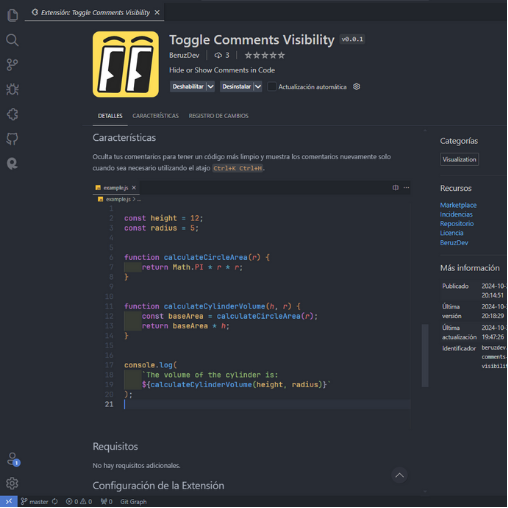Open the activity bar icon below GitHub
The width and height of the screenshot is (508, 508).
point(12,164)
